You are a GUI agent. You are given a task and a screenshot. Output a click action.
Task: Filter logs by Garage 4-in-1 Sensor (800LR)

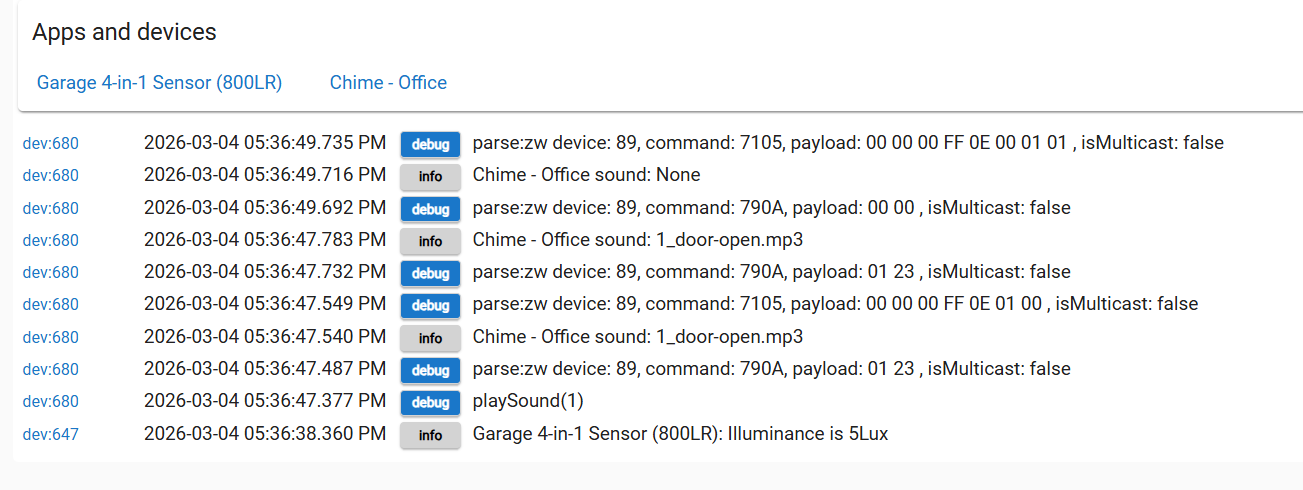point(159,83)
